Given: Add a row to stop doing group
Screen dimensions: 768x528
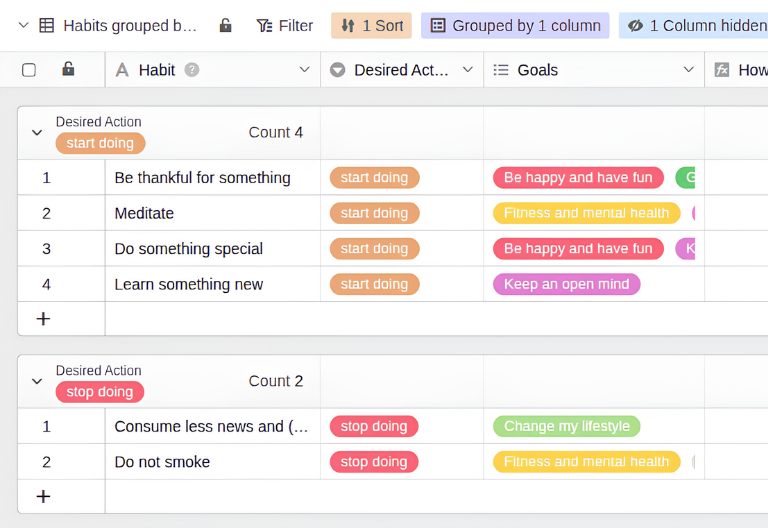Looking at the screenshot, I should [43, 497].
